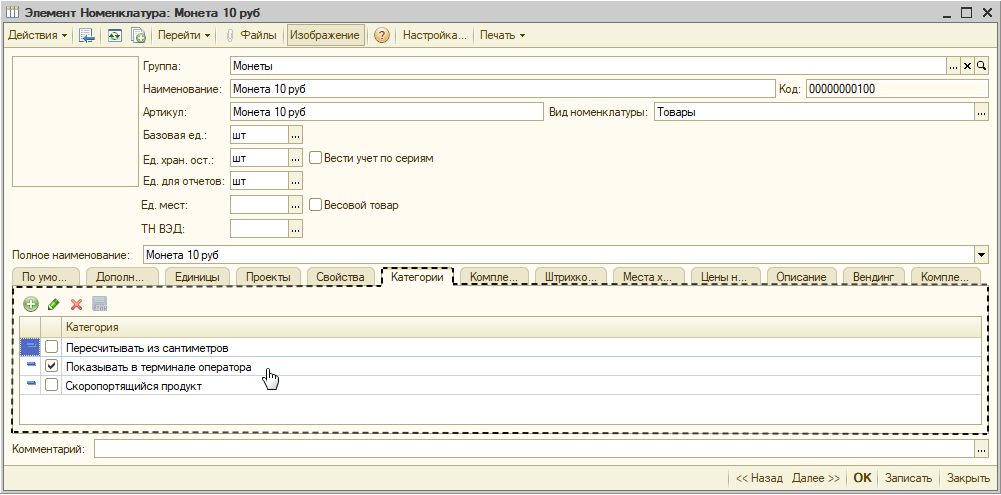Viewport: 1001px width, 495px height.
Task: Uncheck Показывать в терминале оператора category
Action: point(52,367)
